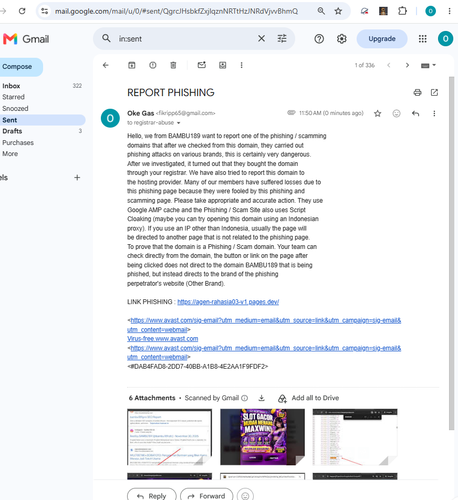Go back to Sent list arrow
This screenshot has width=458, height=500.
click(106, 65)
